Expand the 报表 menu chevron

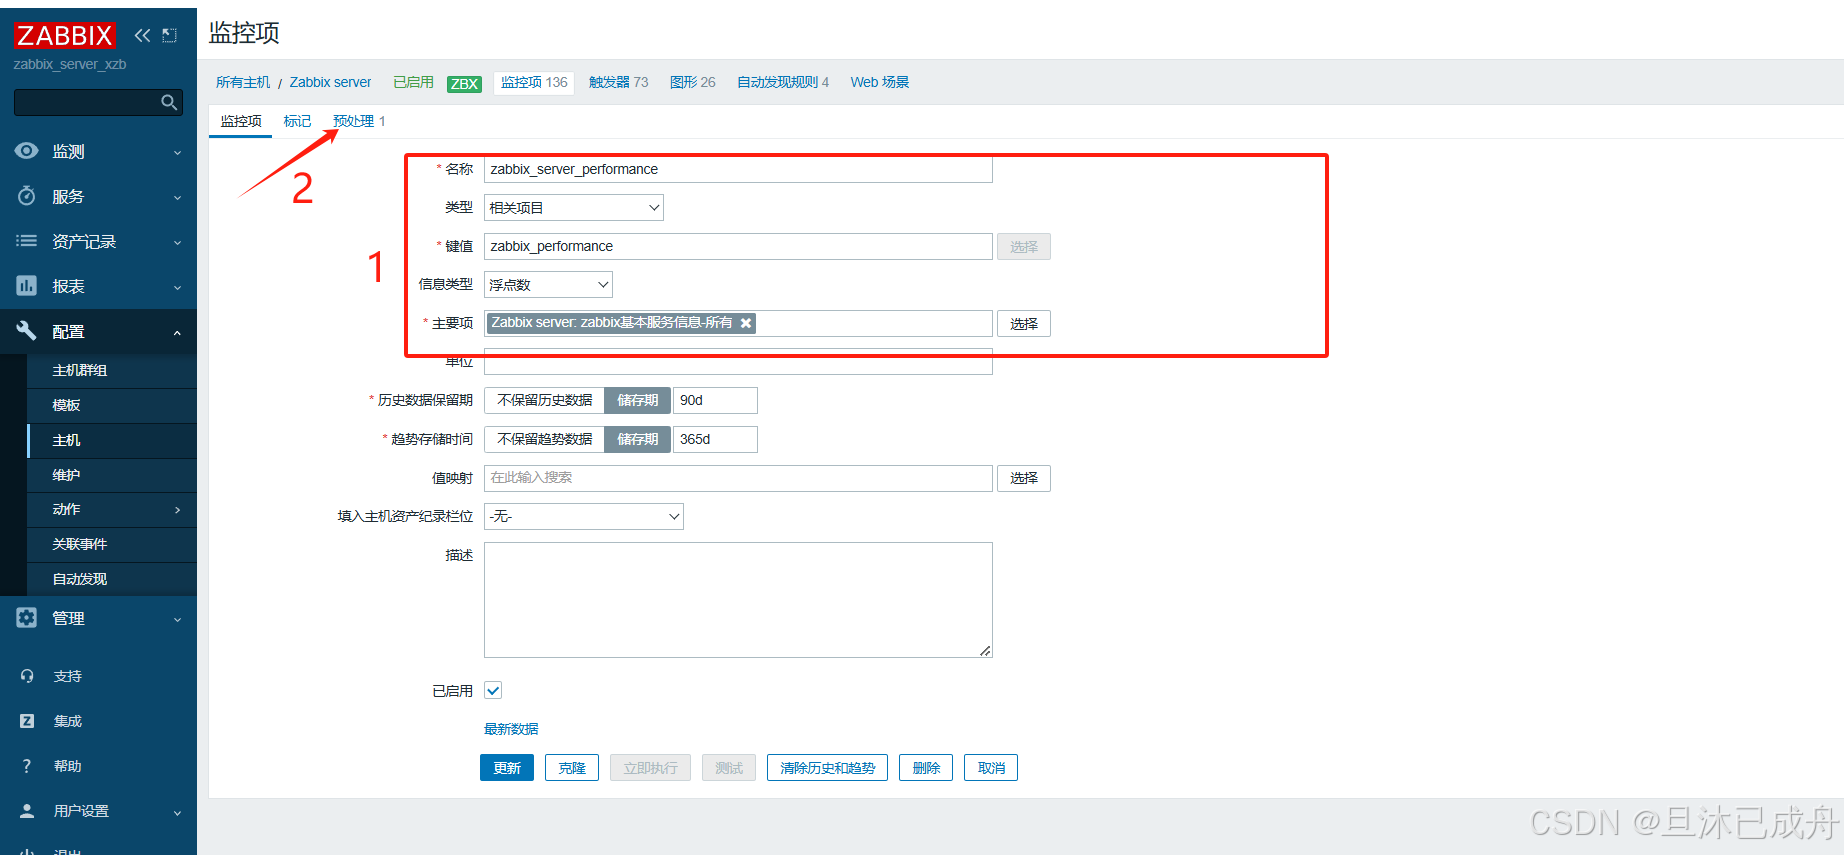178,287
